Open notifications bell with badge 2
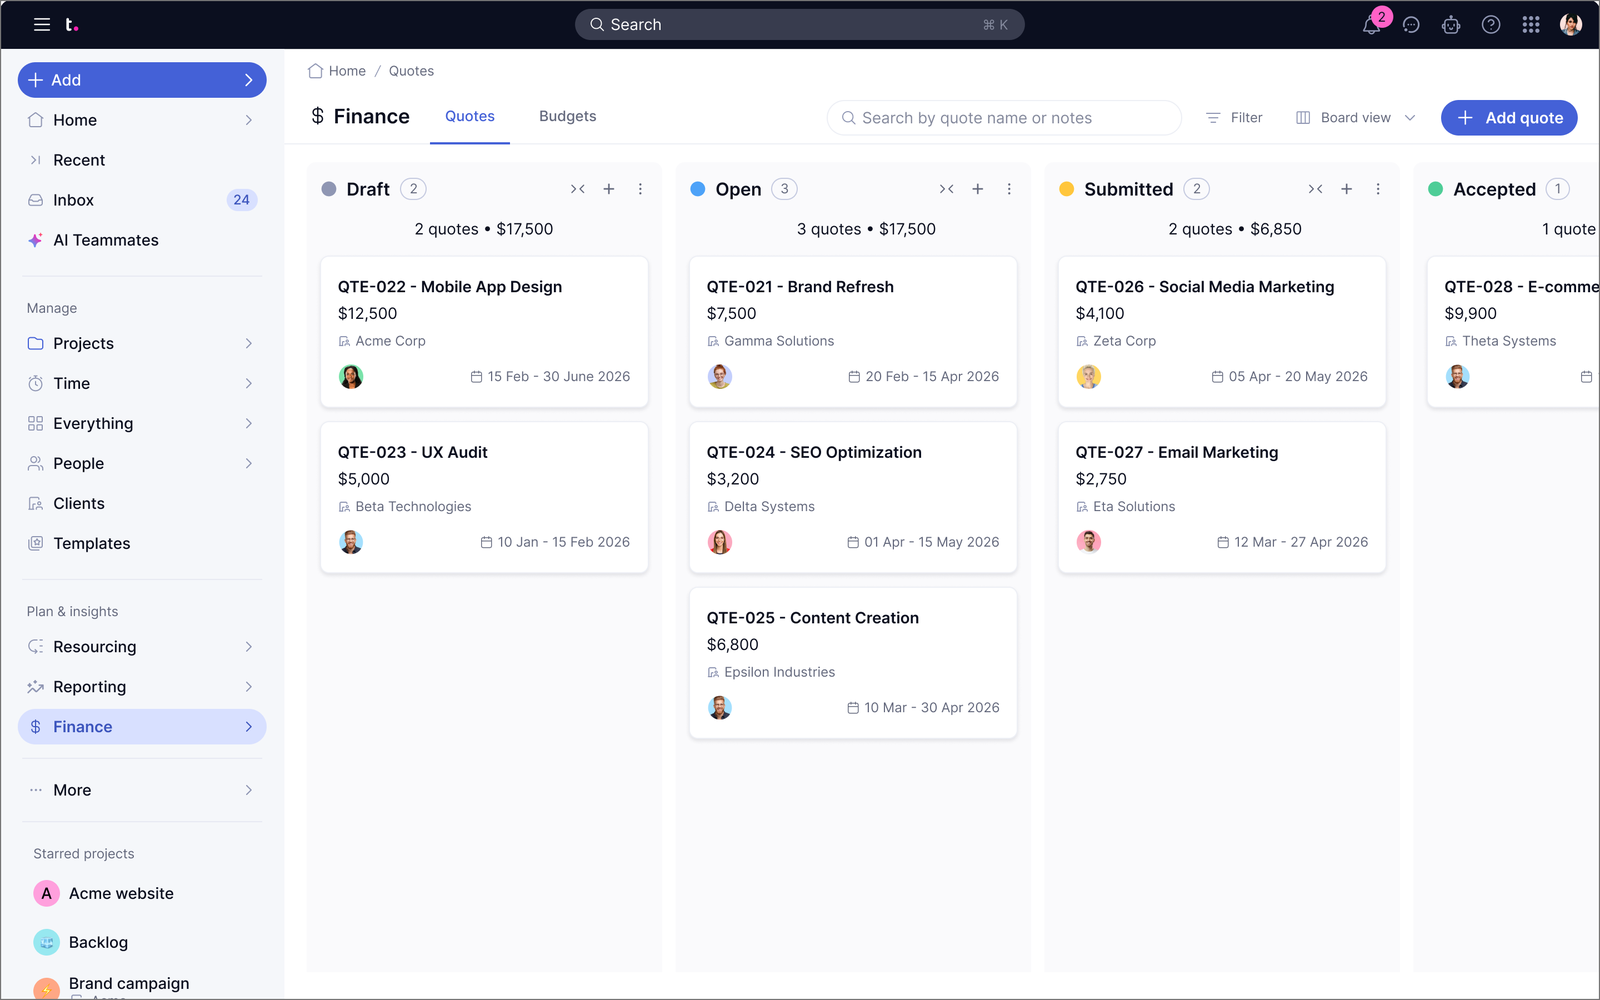1600x1000 pixels. (1372, 25)
